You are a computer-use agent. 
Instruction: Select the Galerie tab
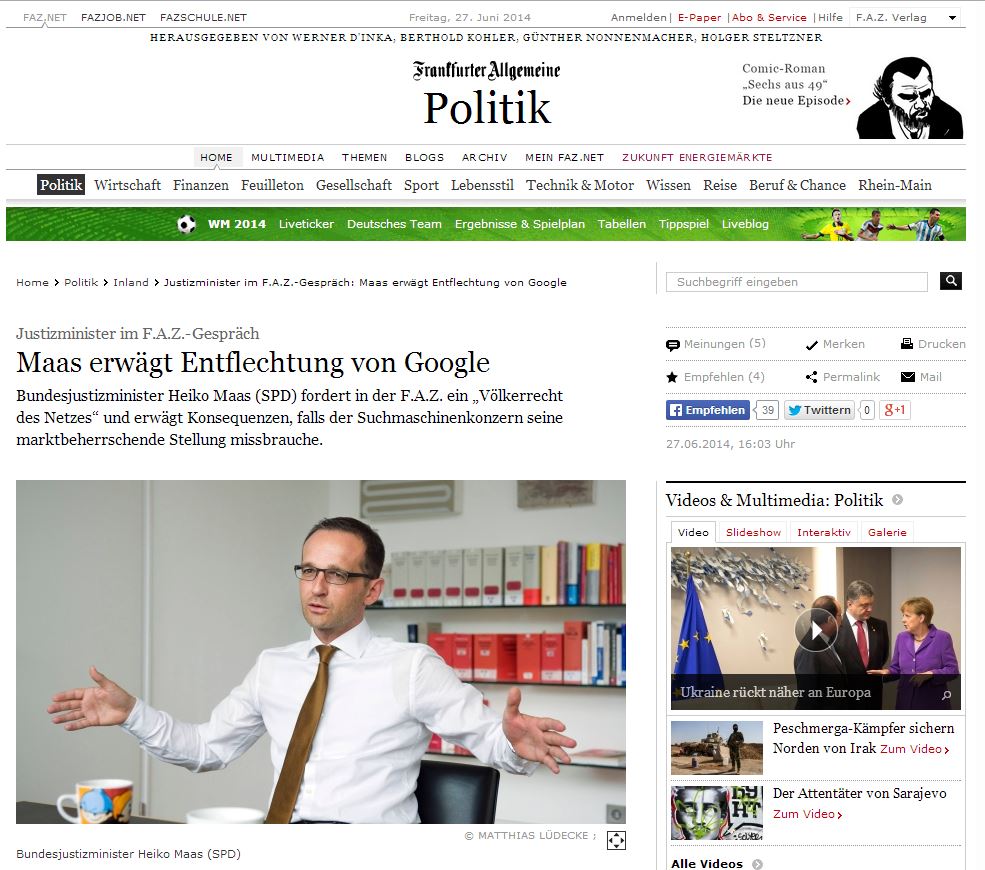887,532
